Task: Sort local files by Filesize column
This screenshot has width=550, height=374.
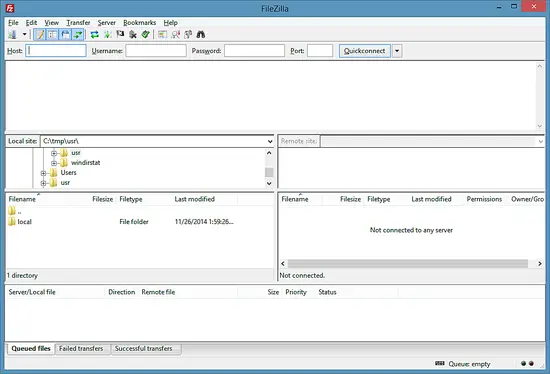Action: (x=103, y=199)
